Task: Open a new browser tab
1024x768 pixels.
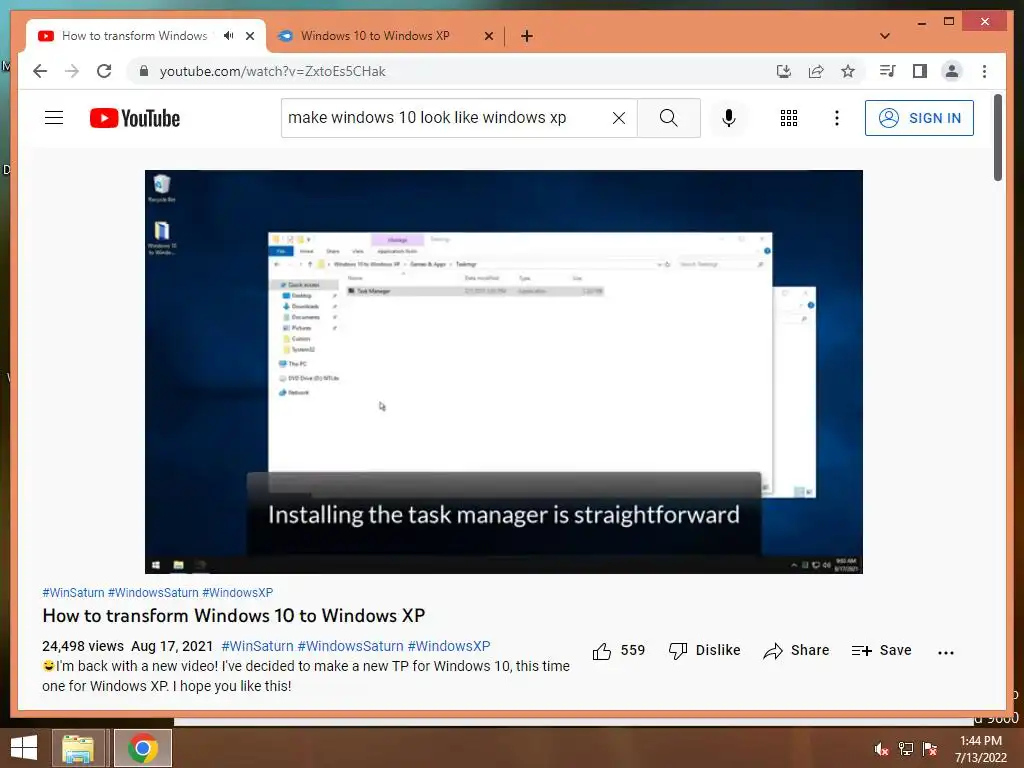Action: (x=527, y=36)
